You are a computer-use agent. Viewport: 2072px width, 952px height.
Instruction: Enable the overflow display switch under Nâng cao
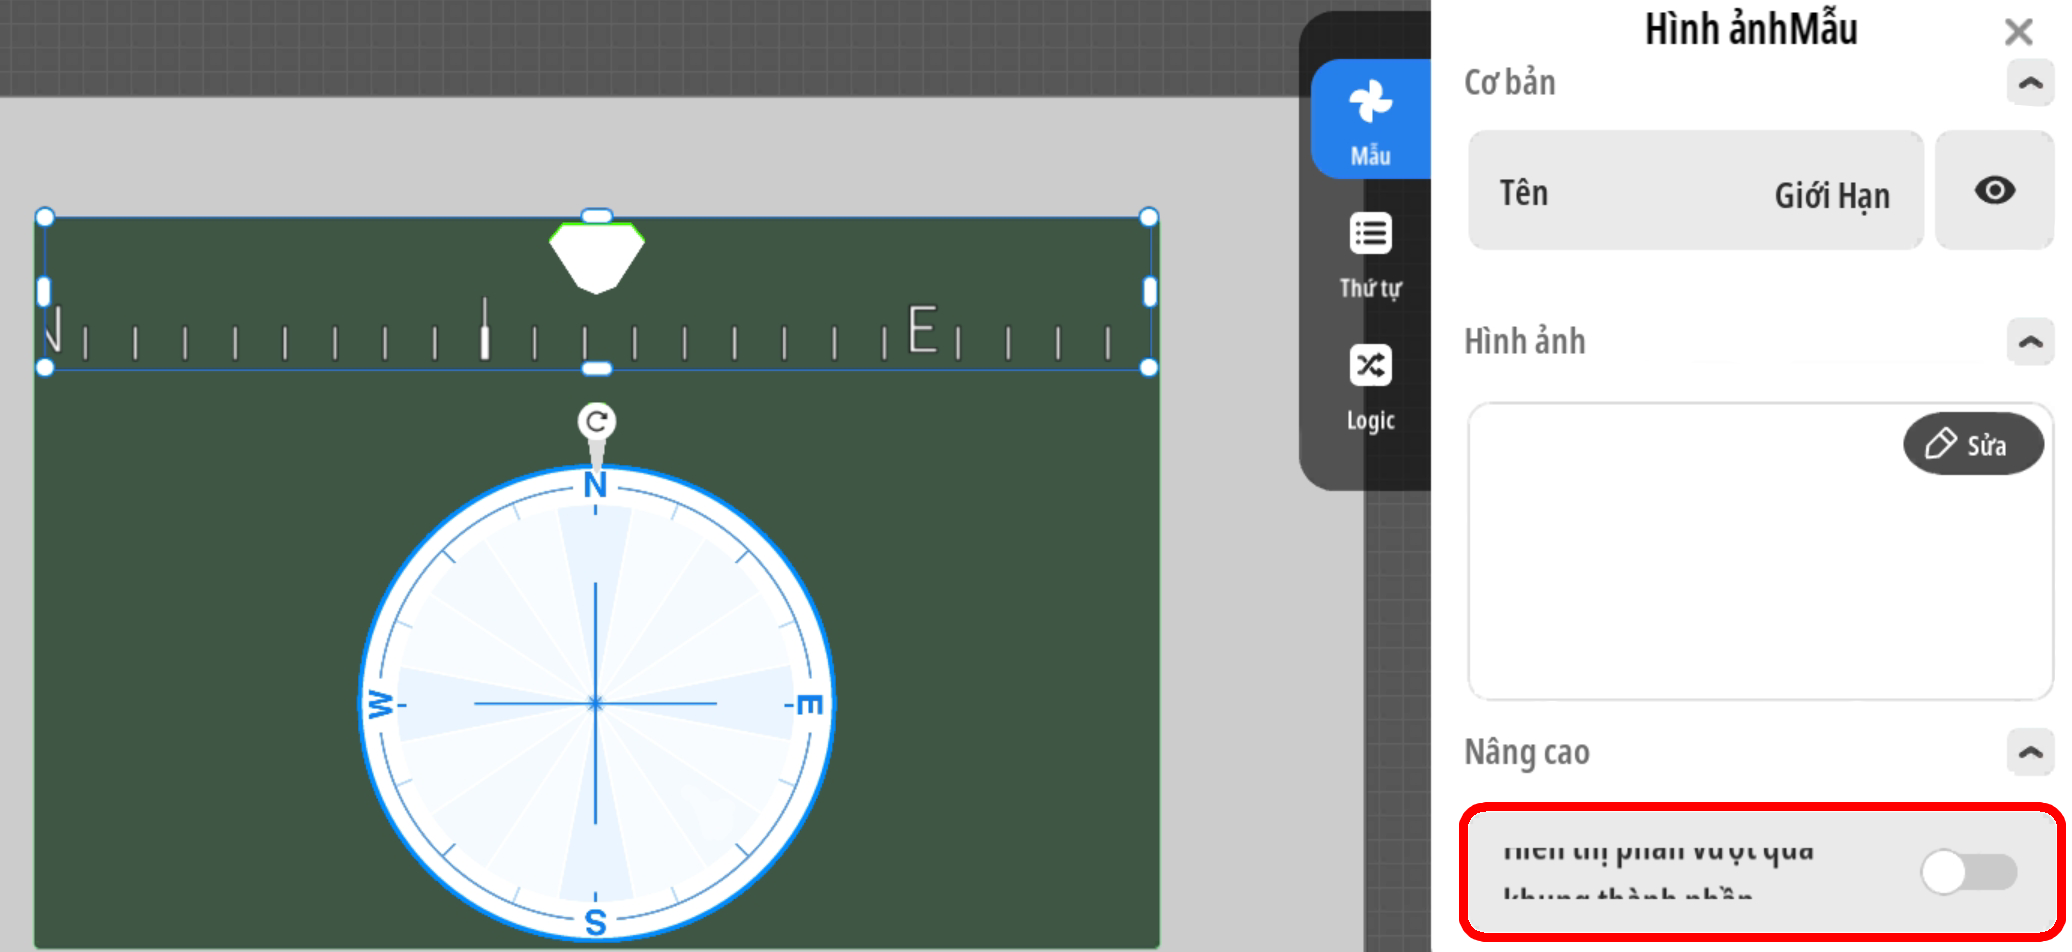coord(1968,872)
